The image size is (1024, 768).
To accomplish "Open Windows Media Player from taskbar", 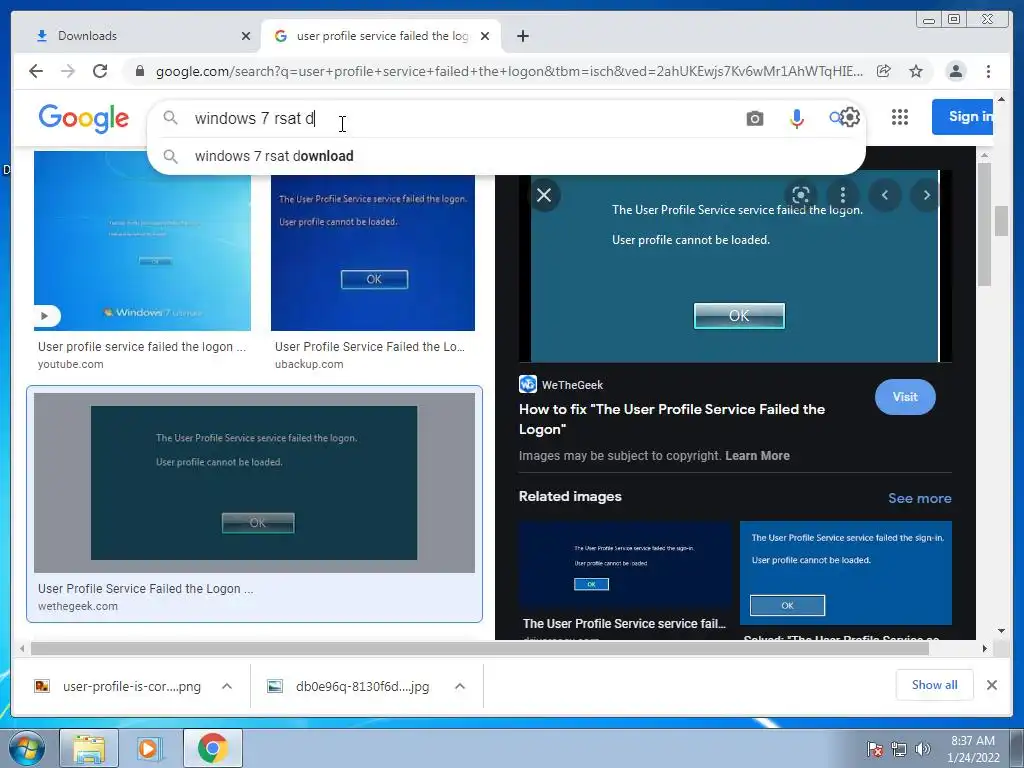I will (150, 748).
